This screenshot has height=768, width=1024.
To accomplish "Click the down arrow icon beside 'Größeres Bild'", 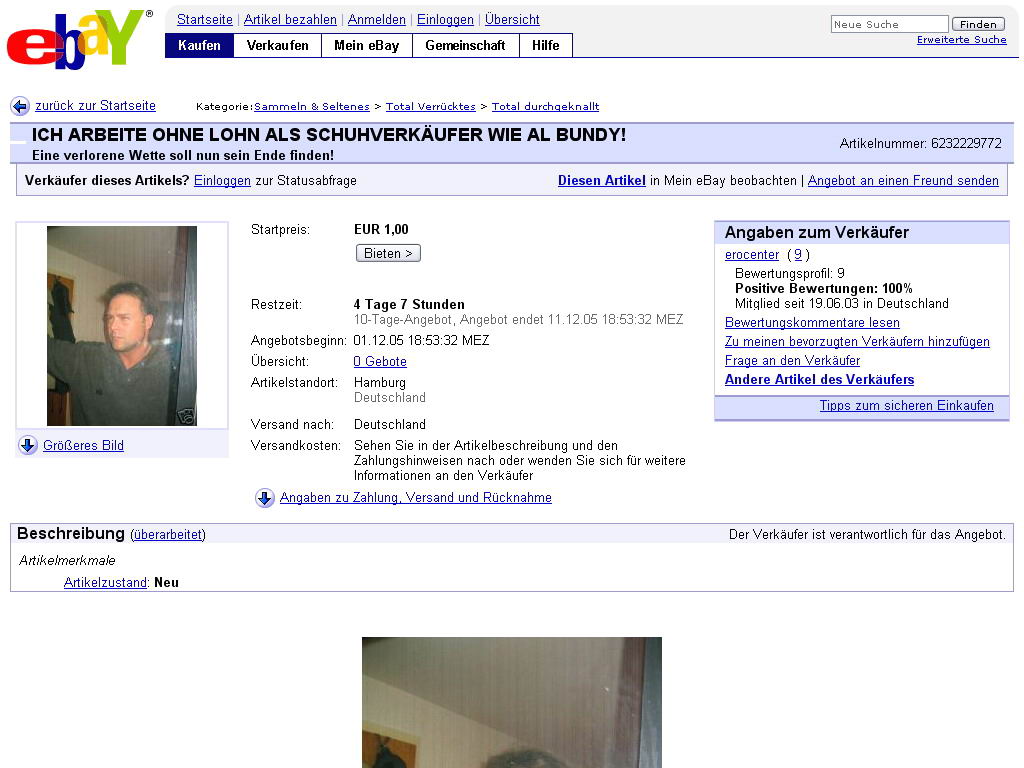I will coord(28,445).
